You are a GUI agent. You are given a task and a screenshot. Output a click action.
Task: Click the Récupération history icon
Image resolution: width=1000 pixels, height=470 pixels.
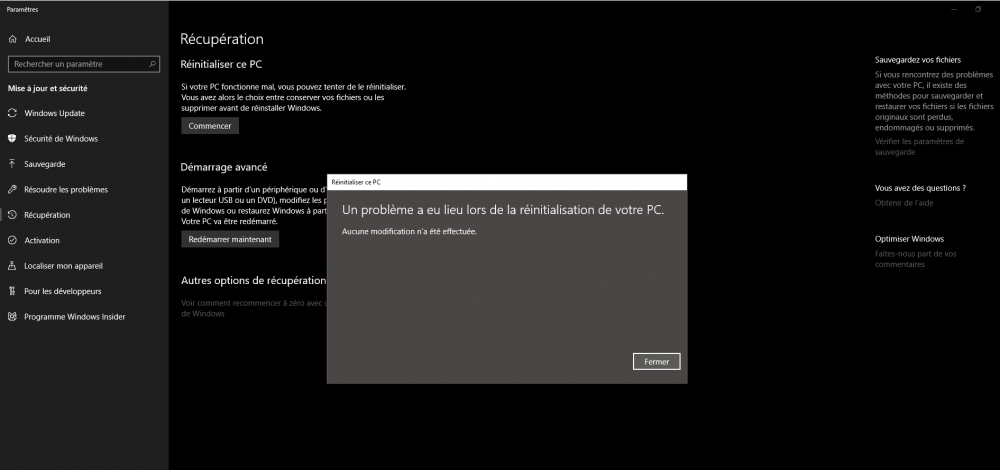pos(11,215)
